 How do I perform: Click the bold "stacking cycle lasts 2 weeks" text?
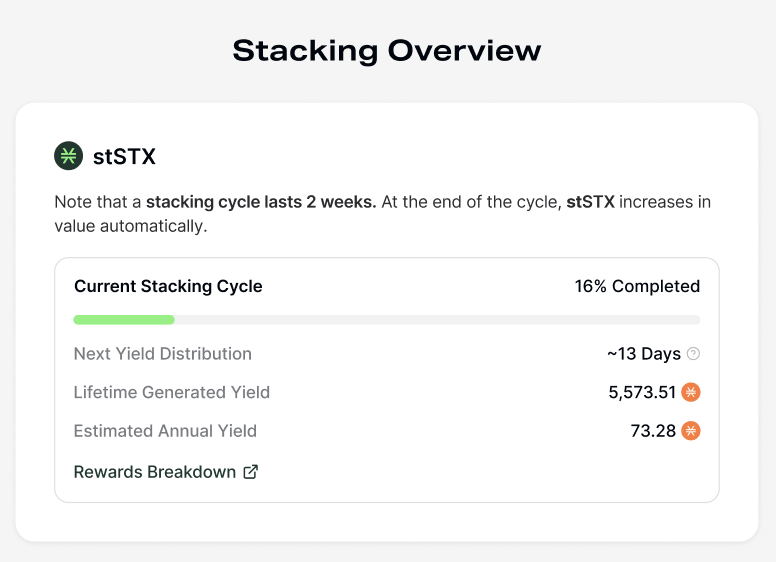pos(261,202)
